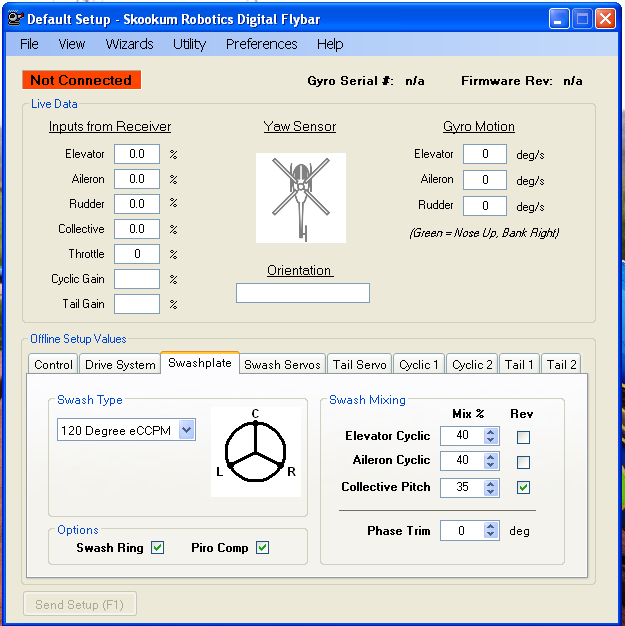Click the helicopter yaw sensor image
Screen dimensions: 625x626
(x=301, y=198)
